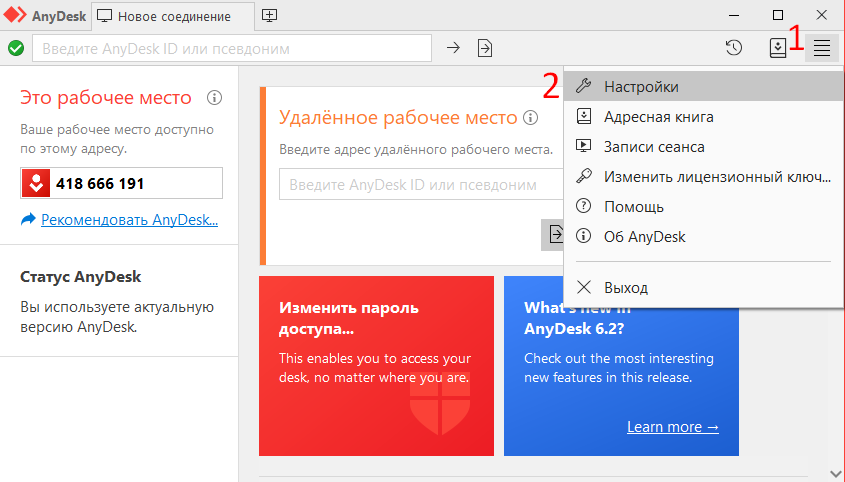Open Адресная книга menu entry
This screenshot has width=845, height=482.
coord(658,117)
